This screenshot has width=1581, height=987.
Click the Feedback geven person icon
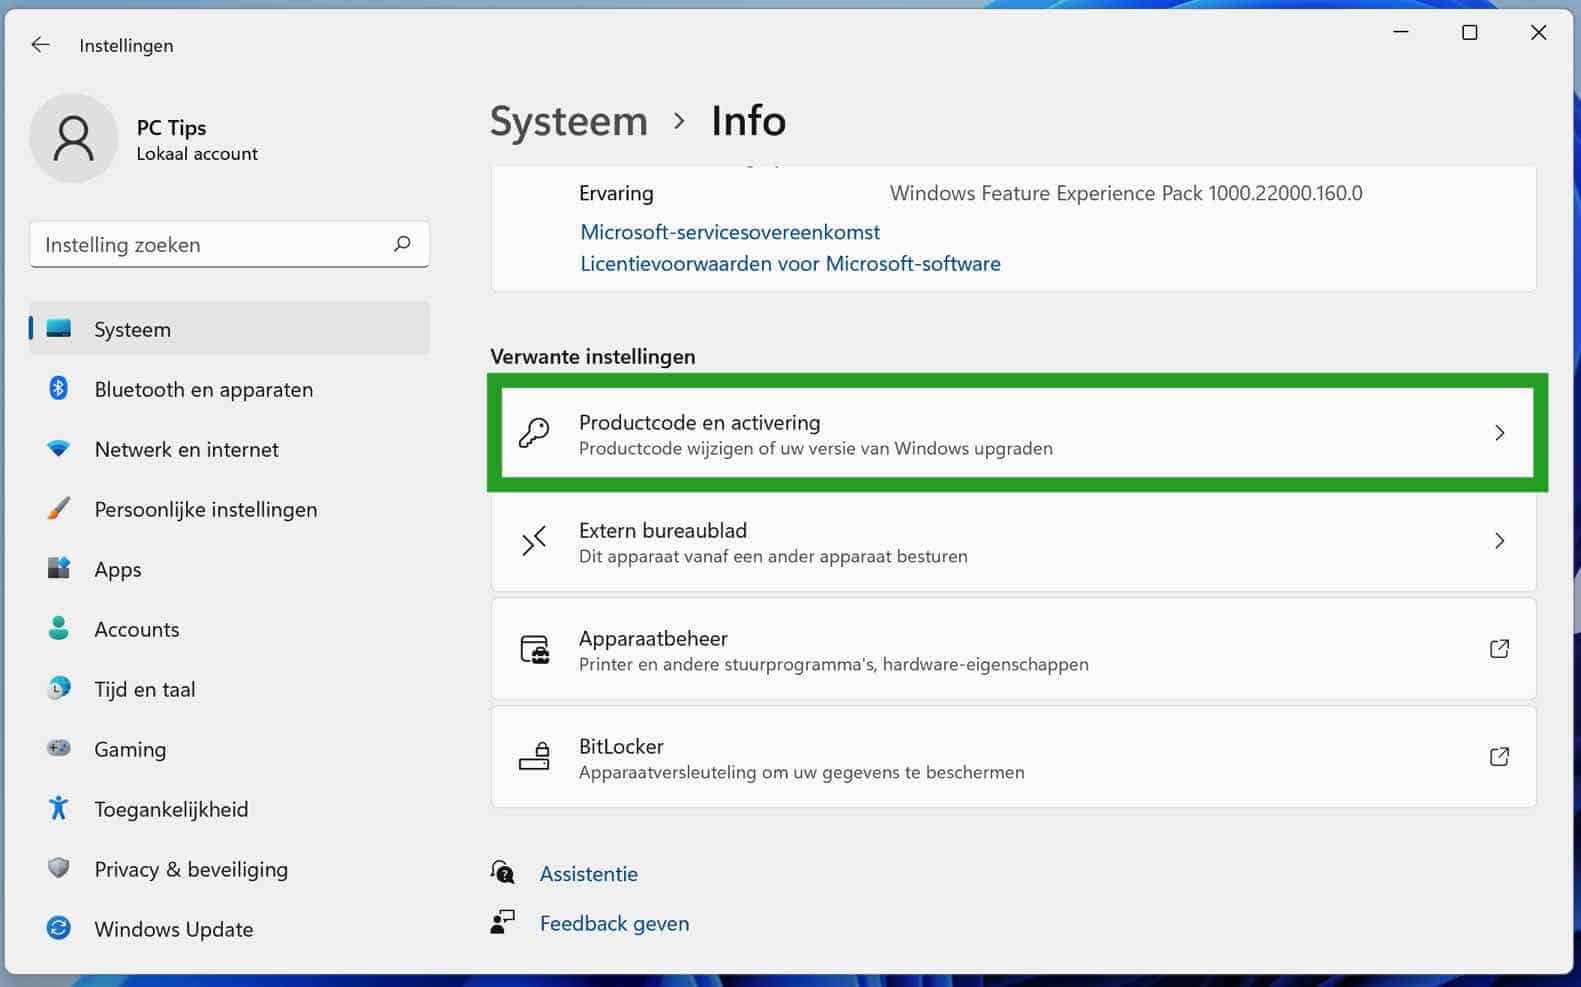point(503,922)
